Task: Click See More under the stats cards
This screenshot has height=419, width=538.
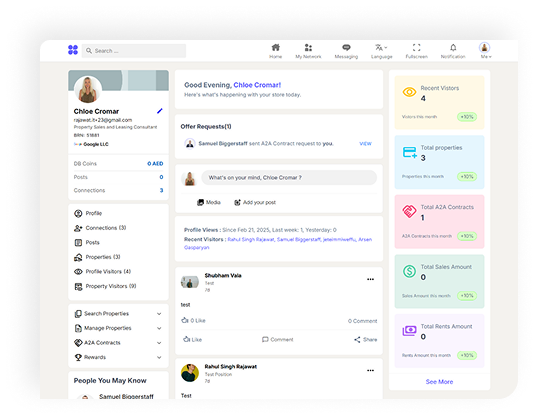Action: [439, 382]
